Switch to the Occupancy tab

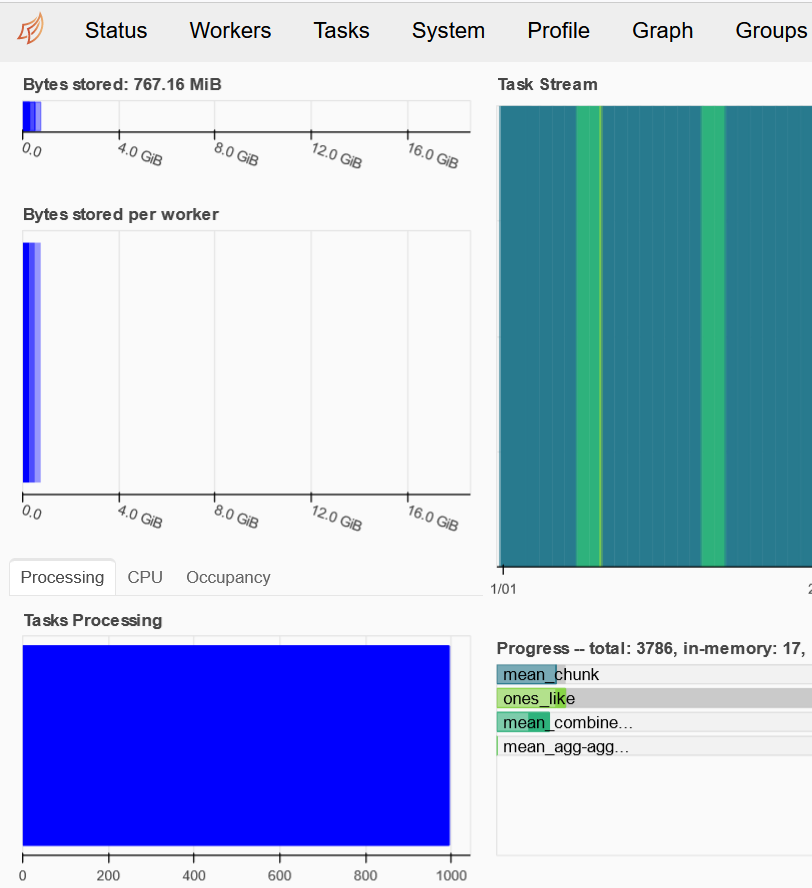click(x=228, y=577)
